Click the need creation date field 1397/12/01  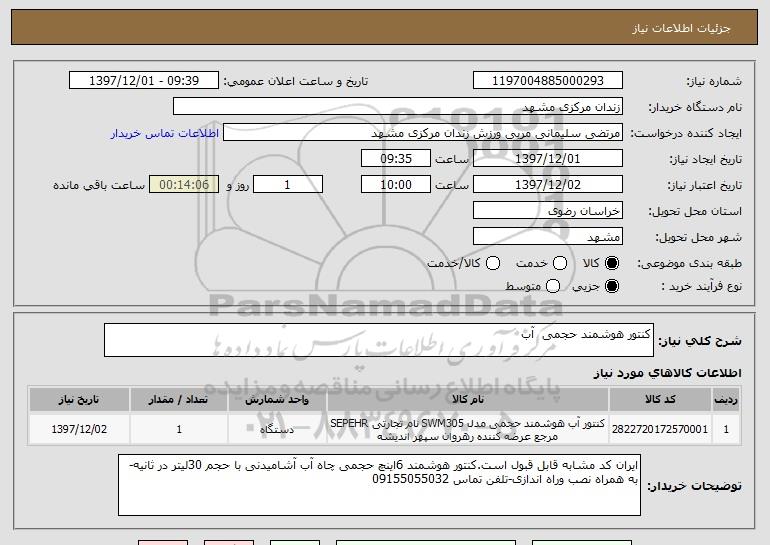point(548,159)
